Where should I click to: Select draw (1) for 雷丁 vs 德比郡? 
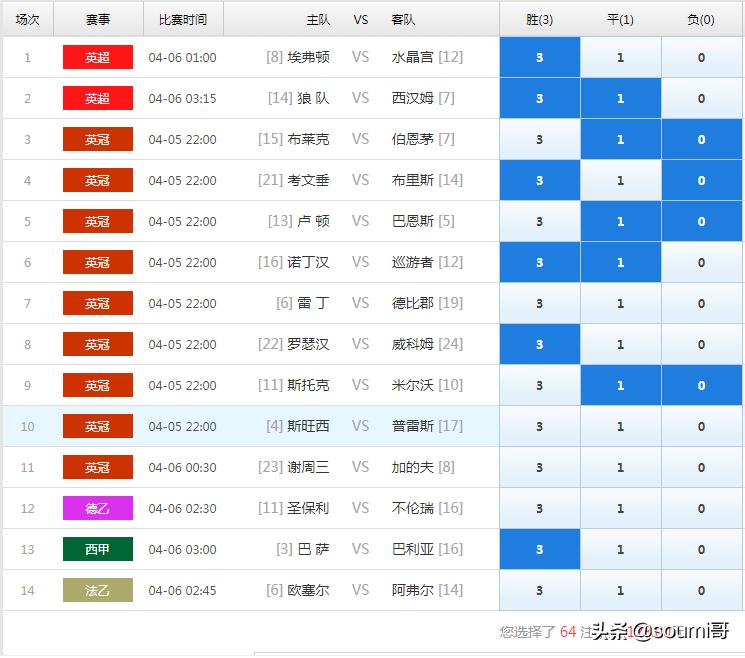click(621, 304)
